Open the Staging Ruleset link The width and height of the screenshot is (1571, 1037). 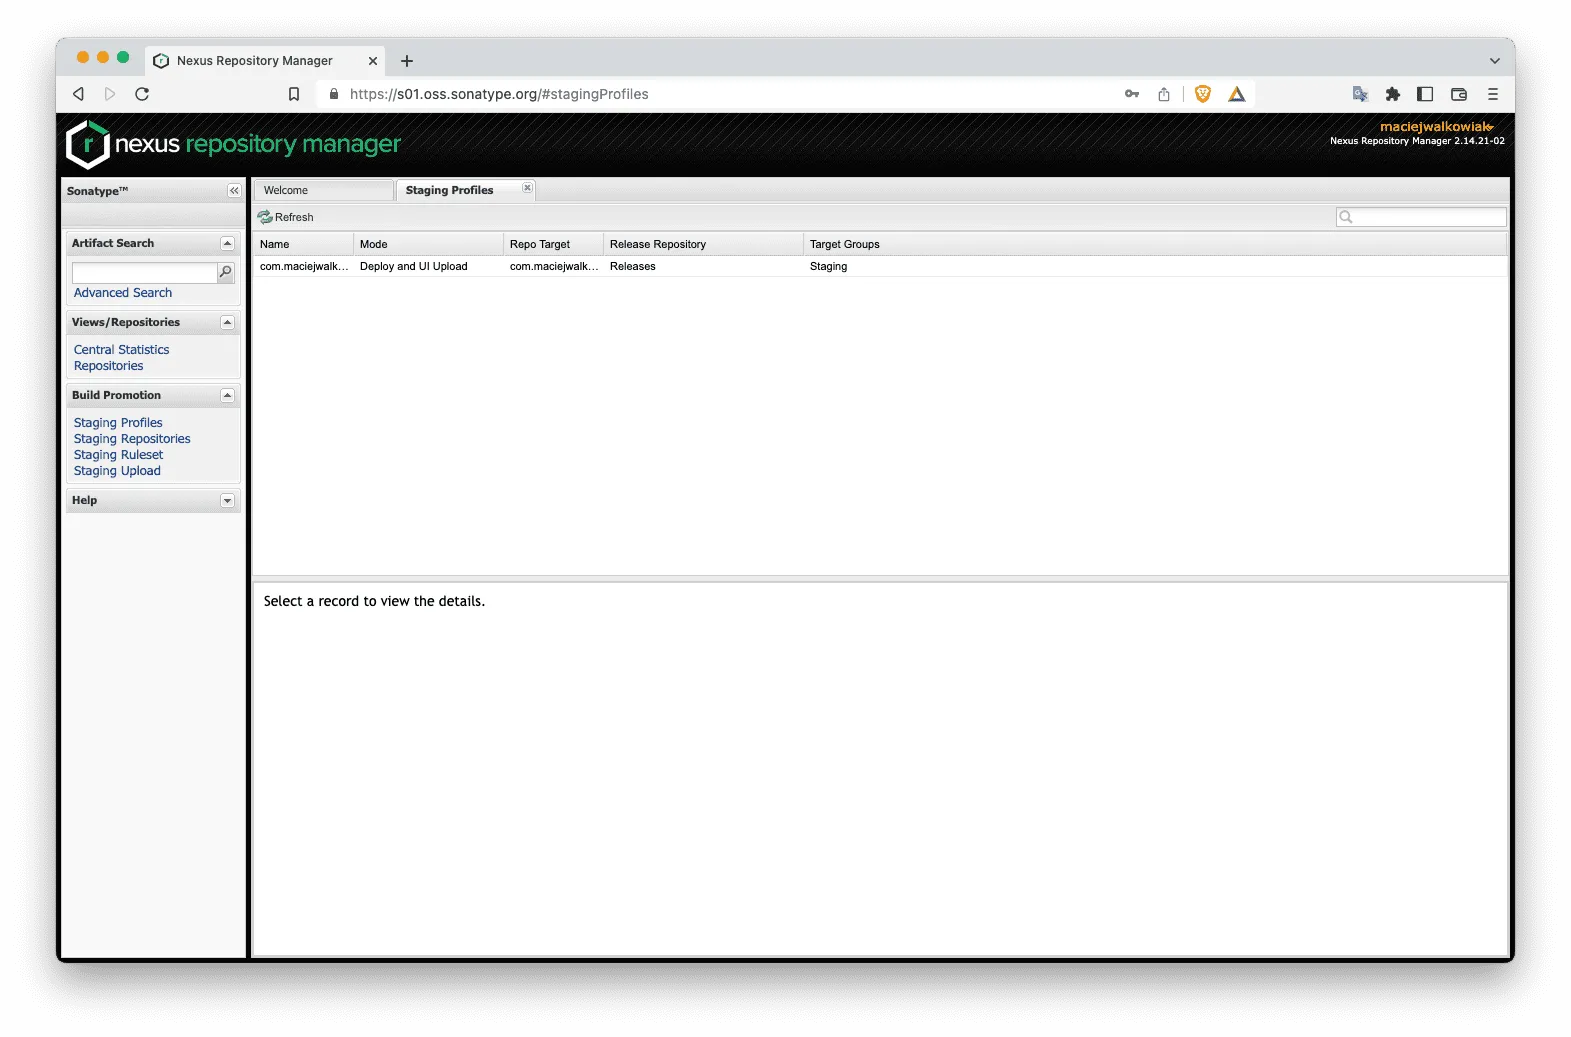point(118,455)
